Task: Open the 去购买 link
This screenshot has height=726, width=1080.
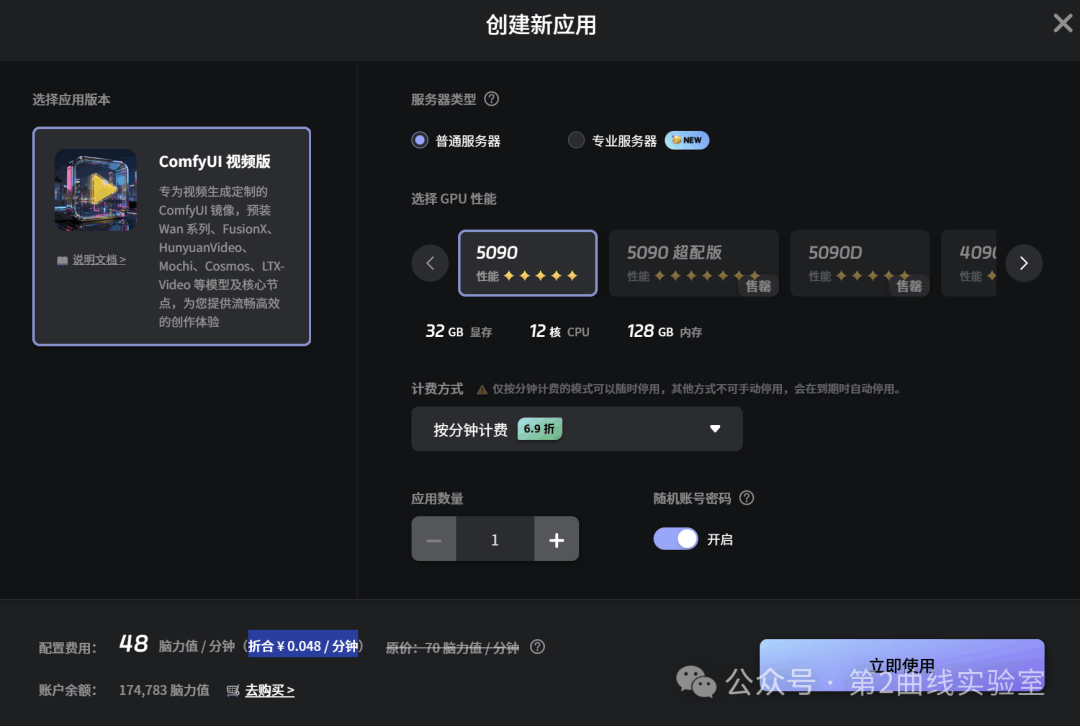Action: [x=270, y=690]
